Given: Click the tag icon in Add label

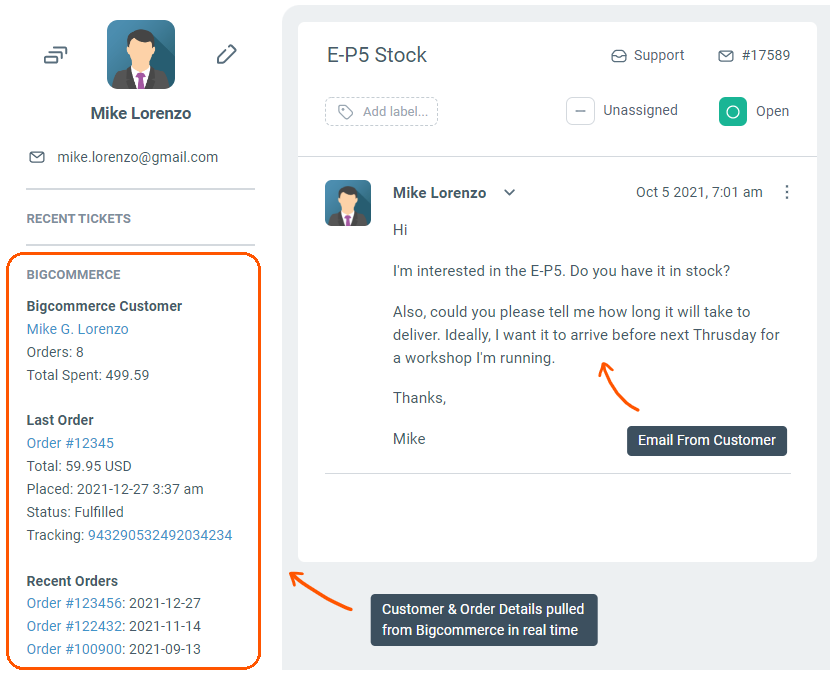Looking at the screenshot, I should pyautogui.click(x=346, y=112).
